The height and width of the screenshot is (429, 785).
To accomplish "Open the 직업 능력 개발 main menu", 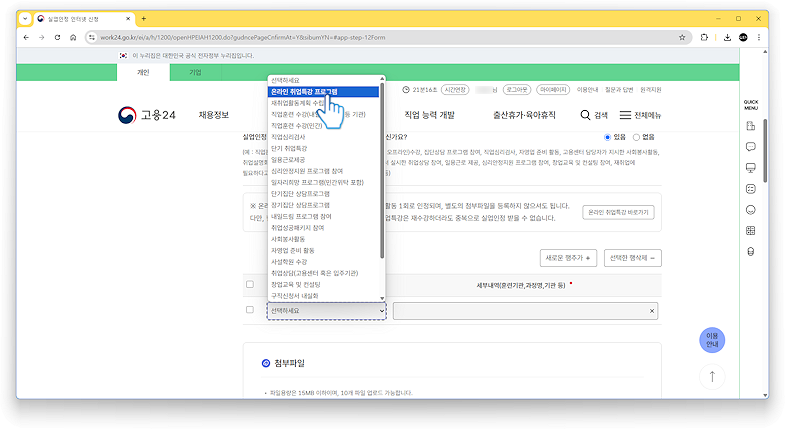I will point(430,115).
